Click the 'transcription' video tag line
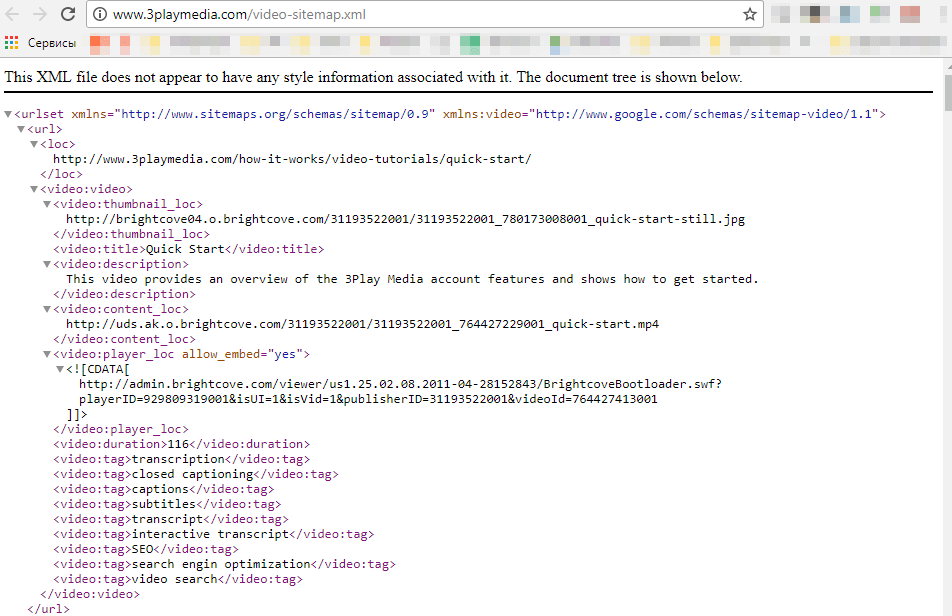952x616 pixels. (x=182, y=459)
